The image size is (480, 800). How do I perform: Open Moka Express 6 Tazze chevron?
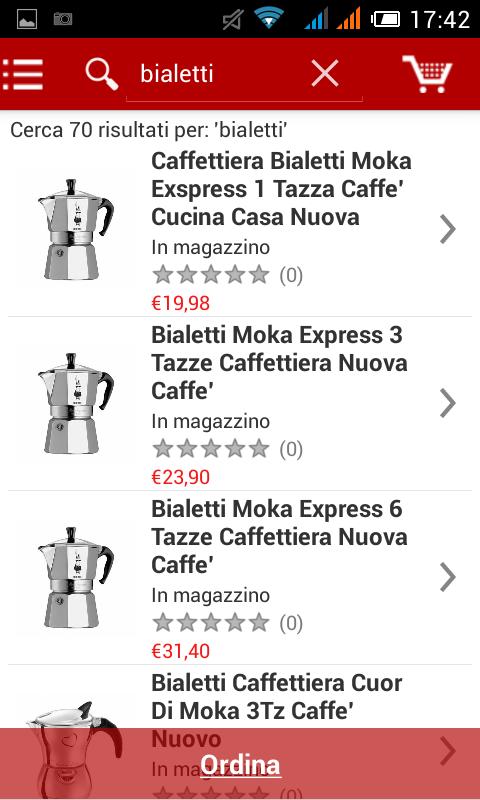(447, 577)
